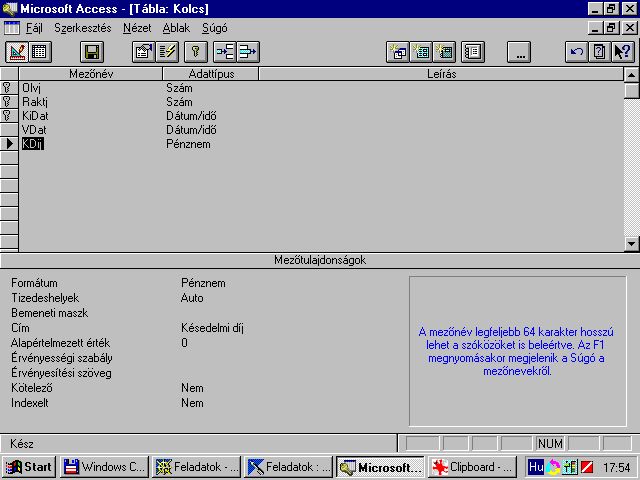The height and width of the screenshot is (480, 640).
Task: Click New Query toolbar icon
Action: pos(398,52)
